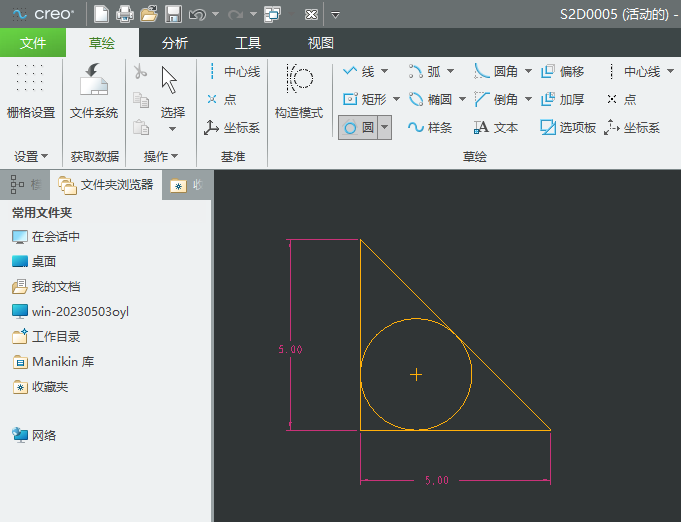Screen dimensions: 681x522
Task: Click the vertical 5.00 dimension value
Action: pos(290,350)
